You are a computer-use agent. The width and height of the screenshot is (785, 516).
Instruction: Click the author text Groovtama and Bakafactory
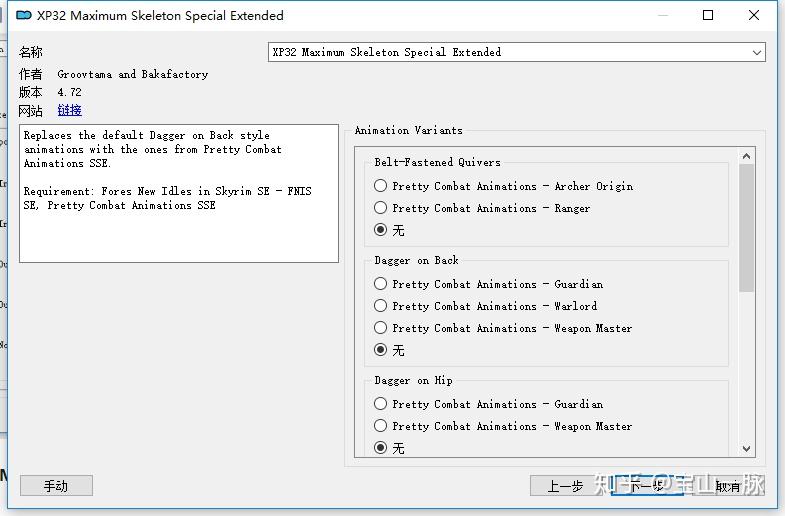tap(133, 74)
